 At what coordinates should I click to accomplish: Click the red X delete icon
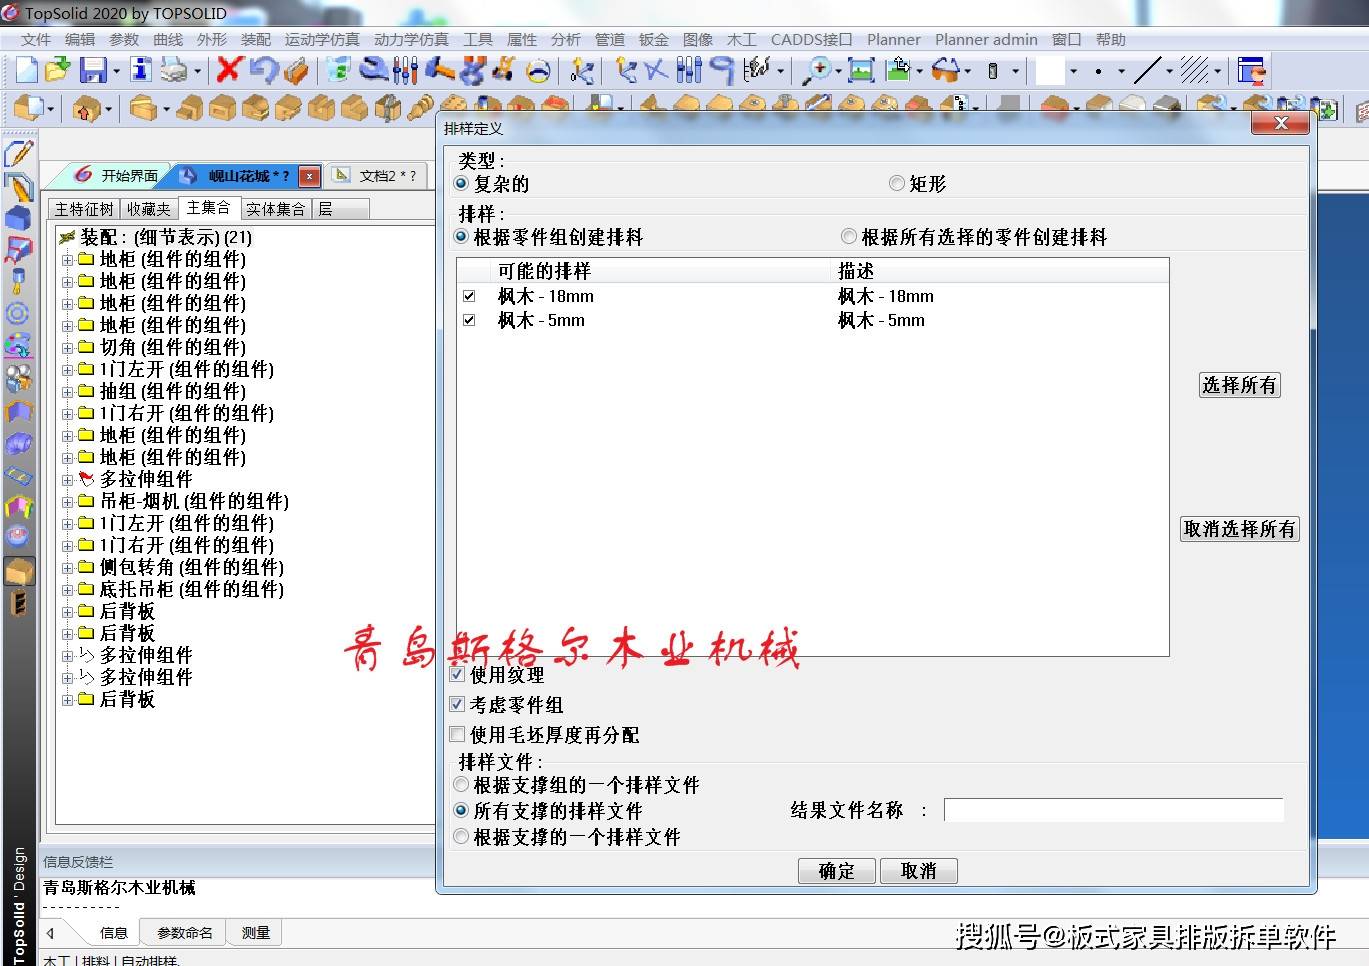pyautogui.click(x=230, y=70)
